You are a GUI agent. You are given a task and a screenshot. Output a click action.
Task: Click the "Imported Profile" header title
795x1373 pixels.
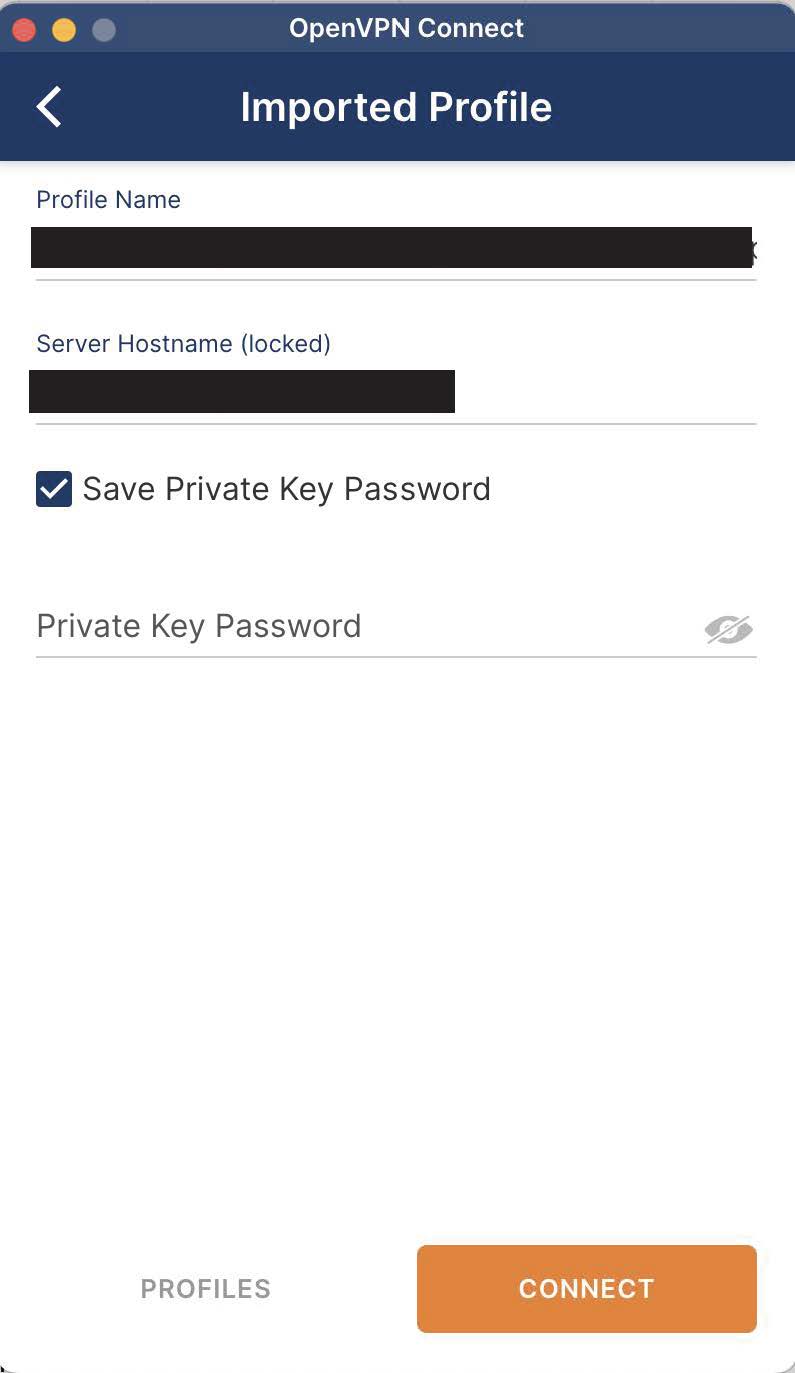[x=396, y=107]
